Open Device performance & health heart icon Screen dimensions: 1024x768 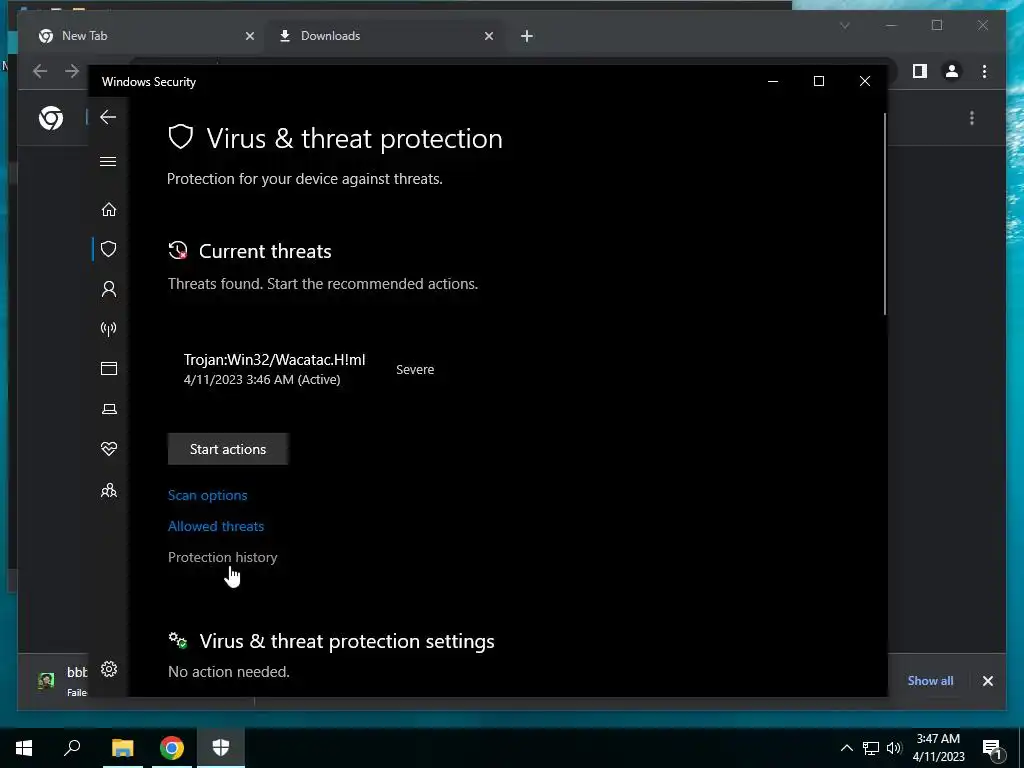[x=108, y=449]
